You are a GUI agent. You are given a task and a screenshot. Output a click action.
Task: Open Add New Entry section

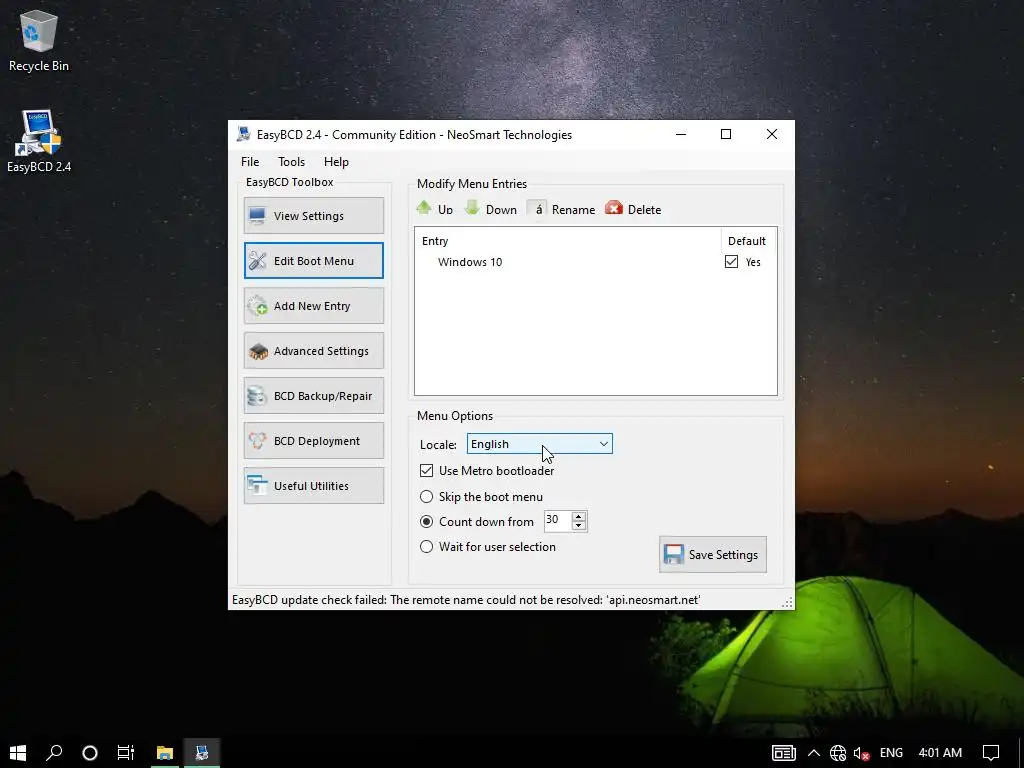coord(313,306)
